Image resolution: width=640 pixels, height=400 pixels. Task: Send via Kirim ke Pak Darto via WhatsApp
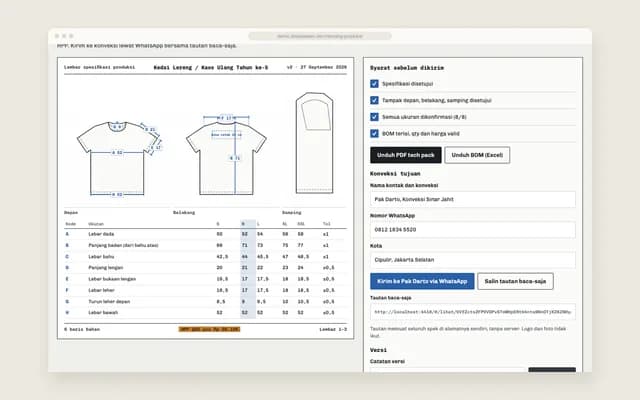[x=422, y=281]
